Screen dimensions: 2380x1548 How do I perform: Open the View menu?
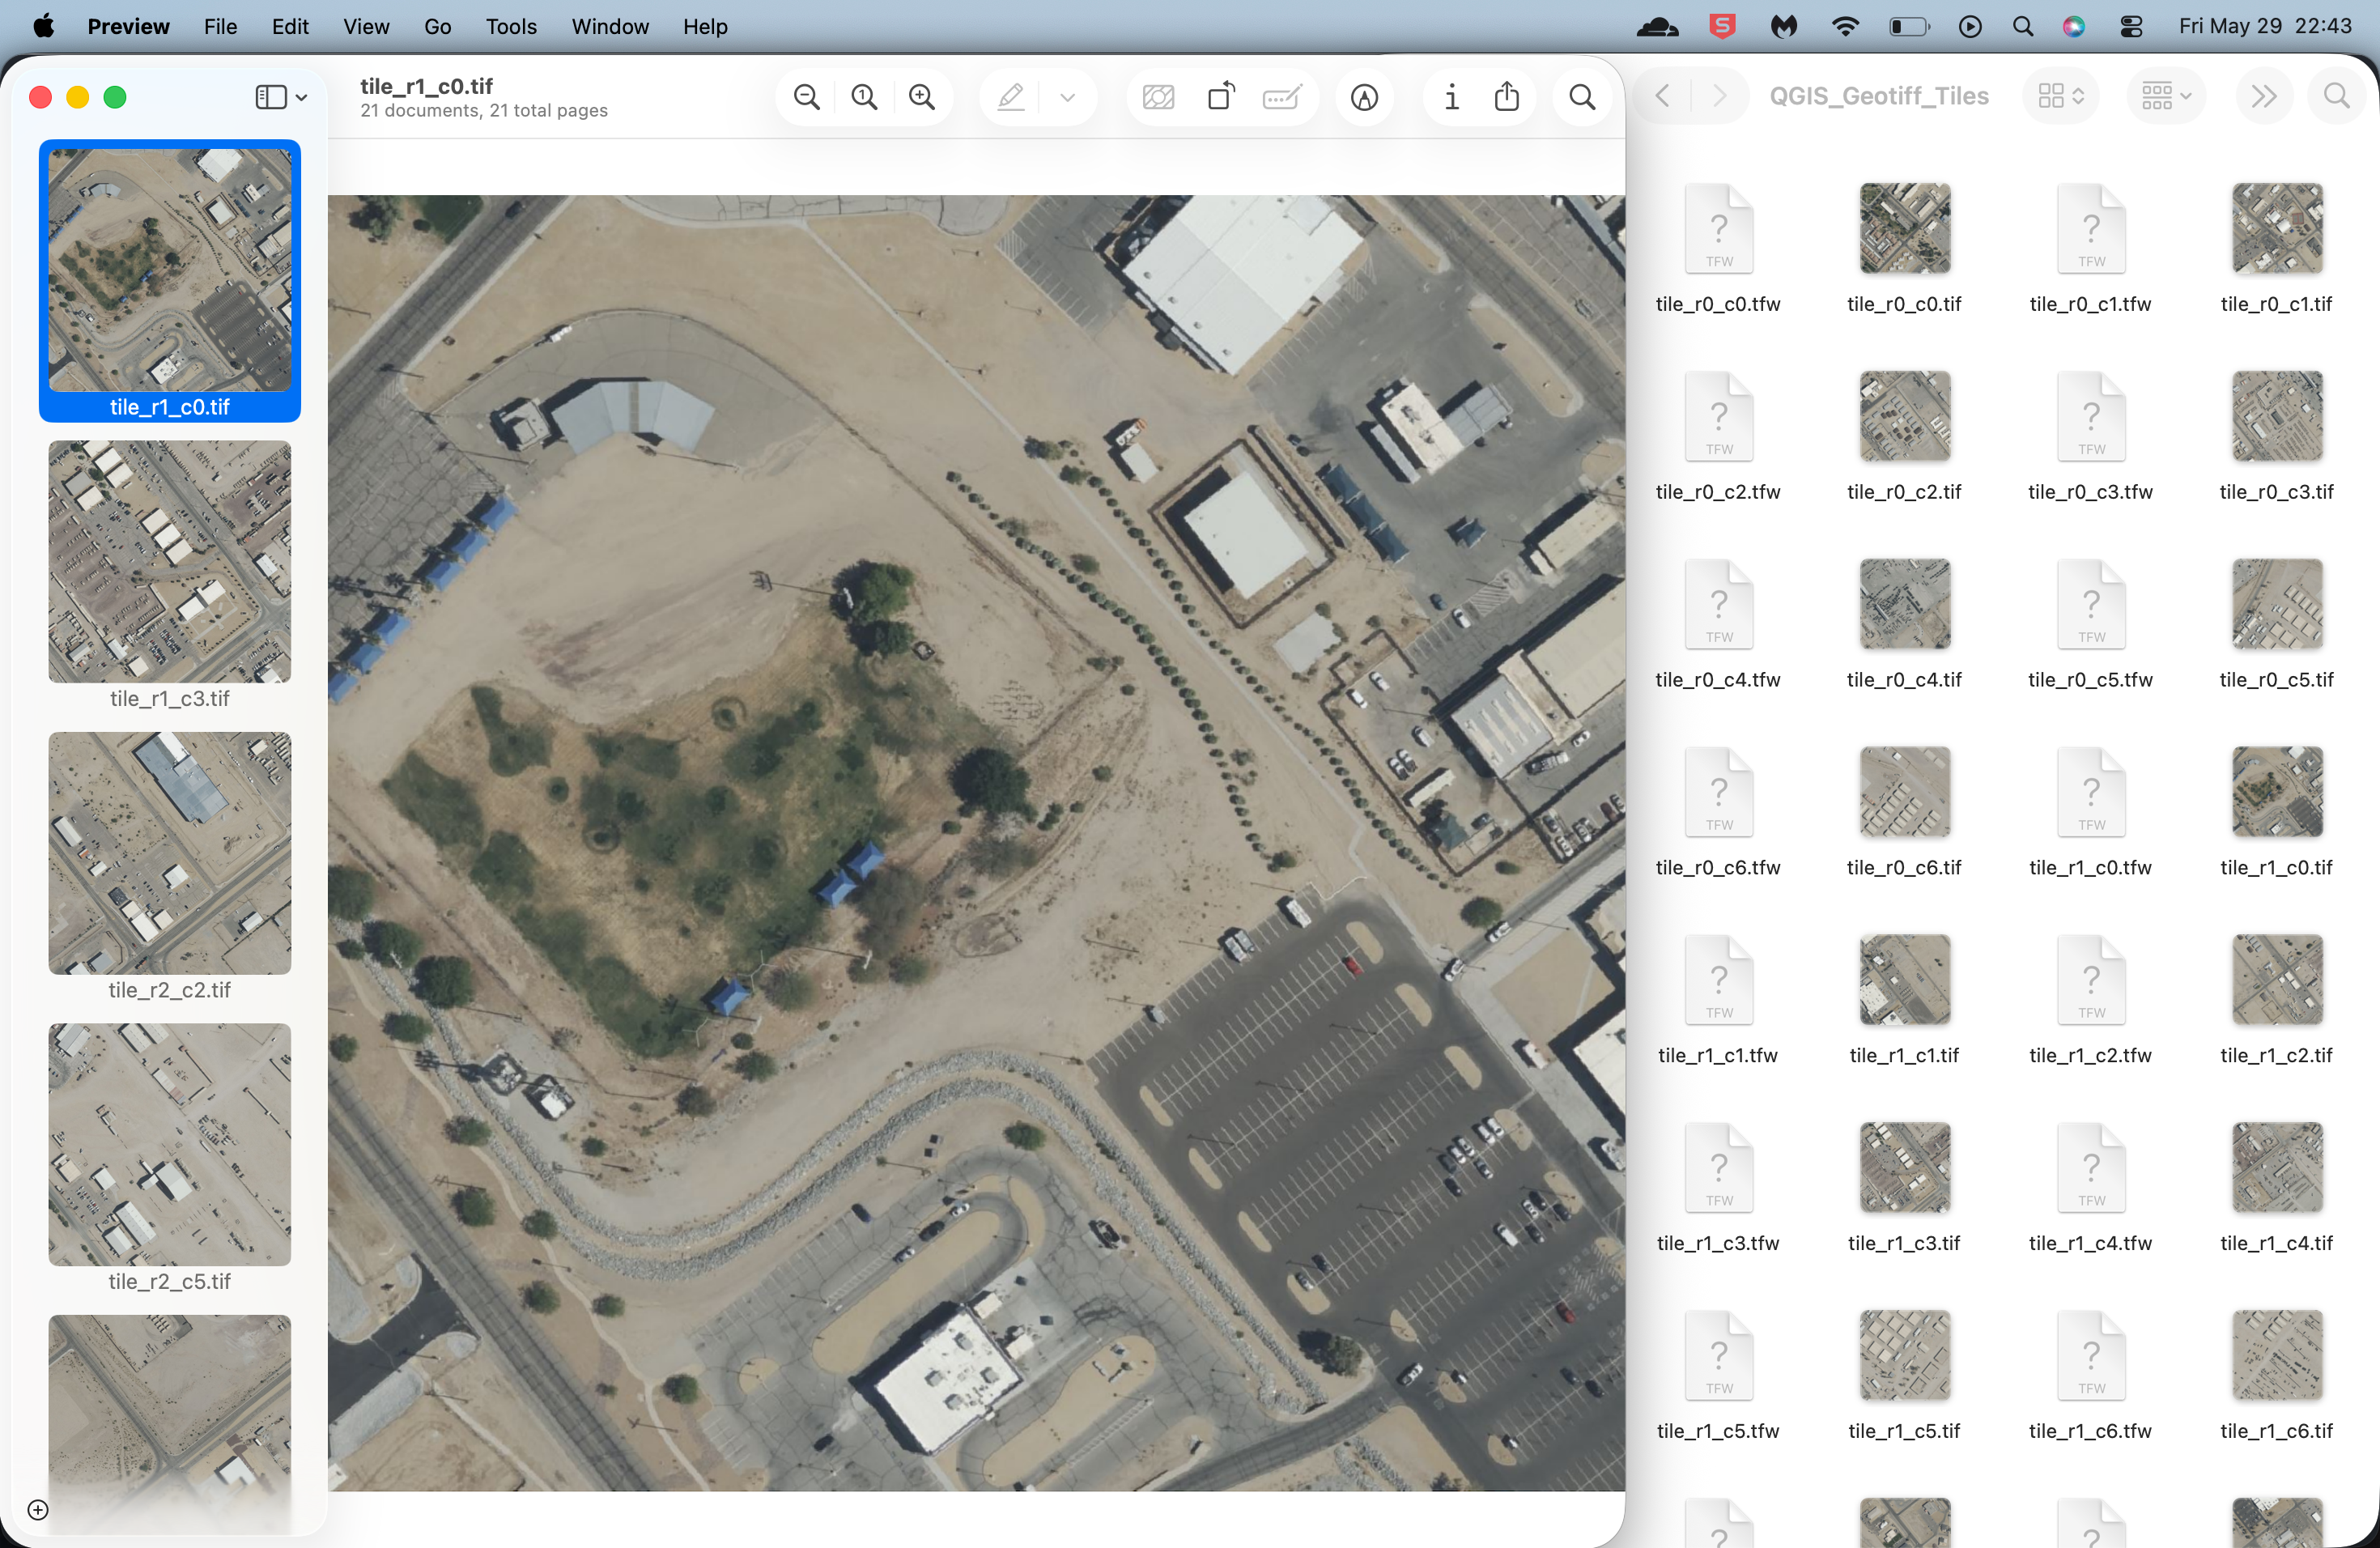click(x=366, y=26)
